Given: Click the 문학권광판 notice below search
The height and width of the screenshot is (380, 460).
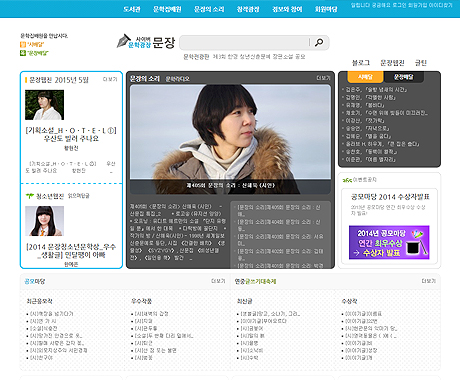Looking at the screenshot, I should pyautogui.click(x=244, y=57).
